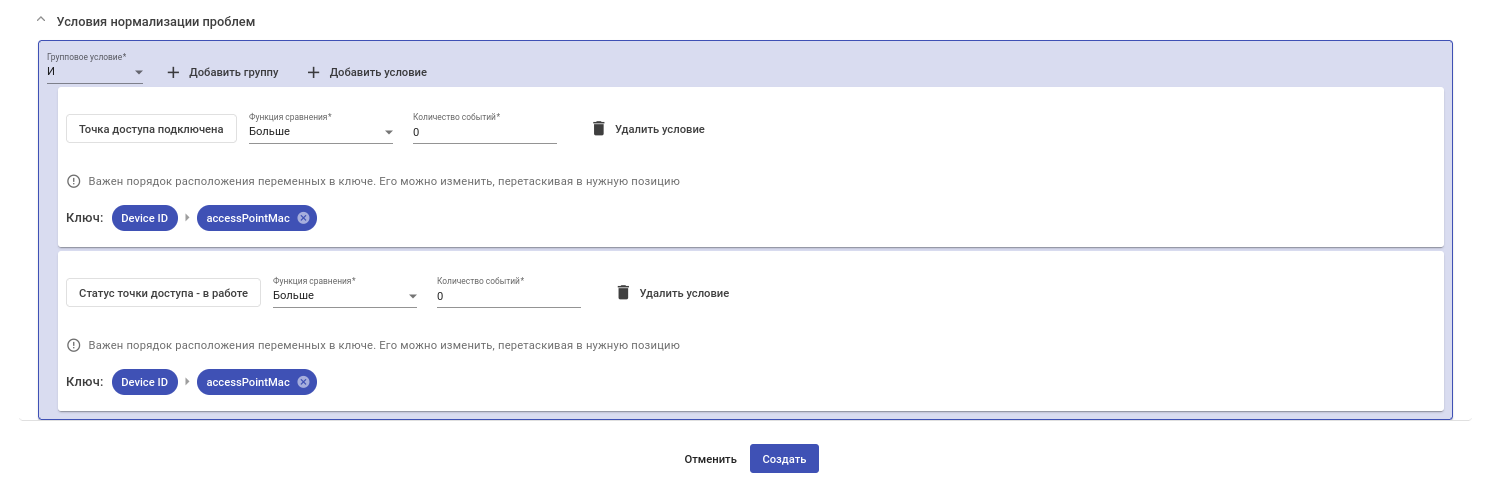This screenshot has height=479, width=1490.
Task: Click the plus icon for 'Добавить условие'
Action: [313, 73]
